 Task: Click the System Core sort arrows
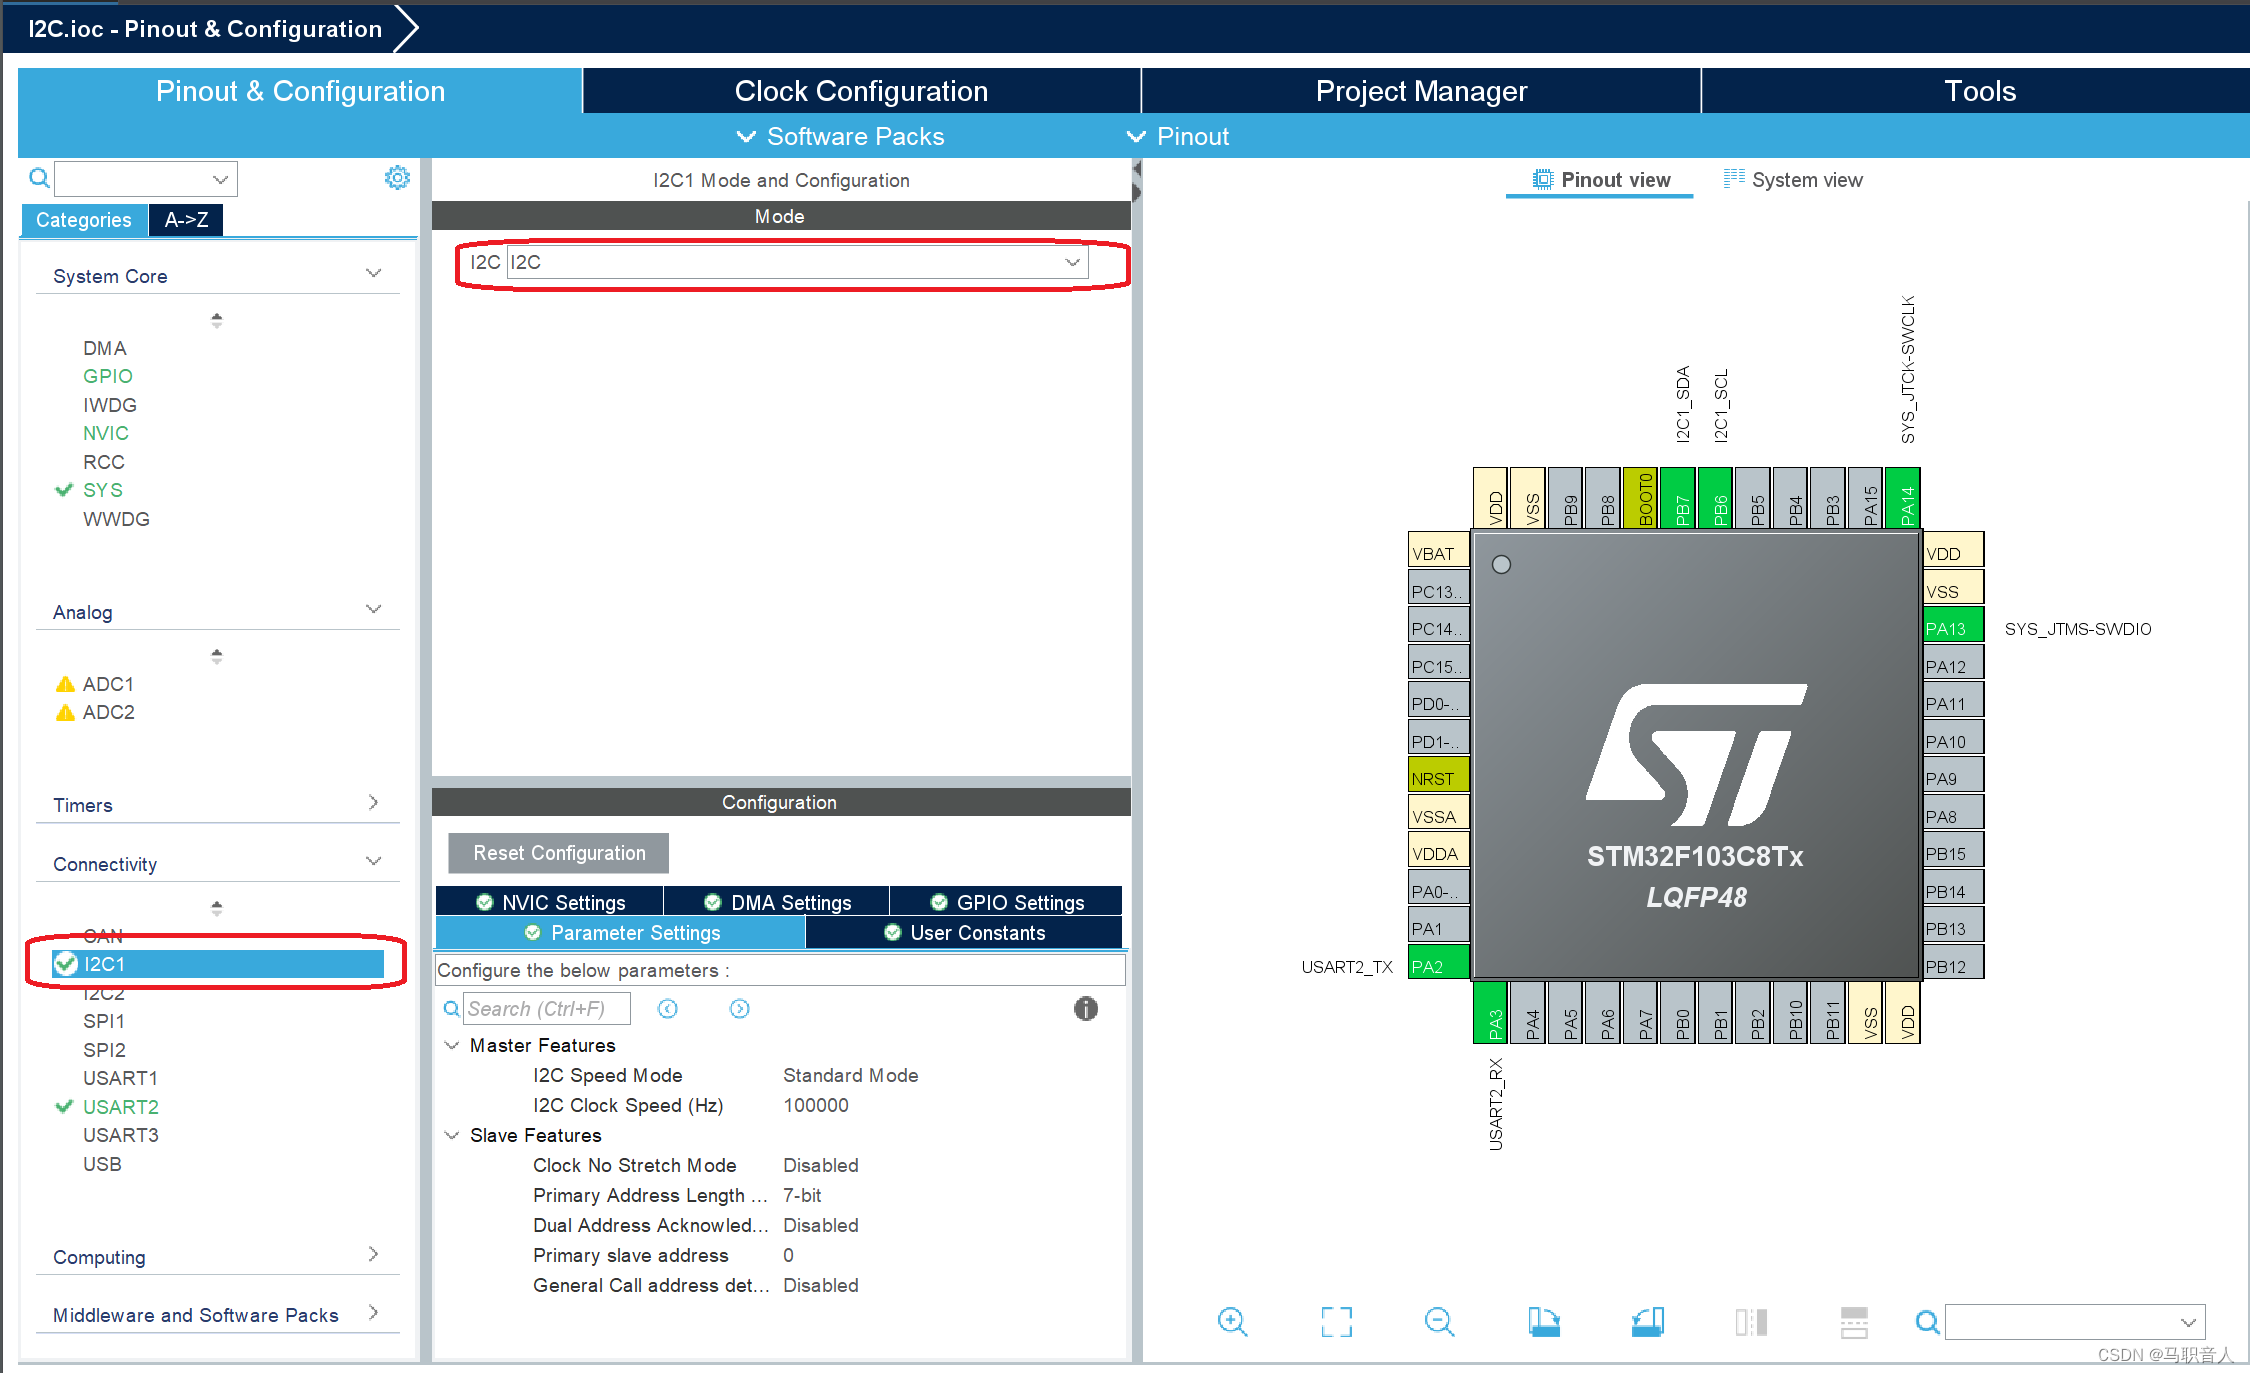coord(216,320)
